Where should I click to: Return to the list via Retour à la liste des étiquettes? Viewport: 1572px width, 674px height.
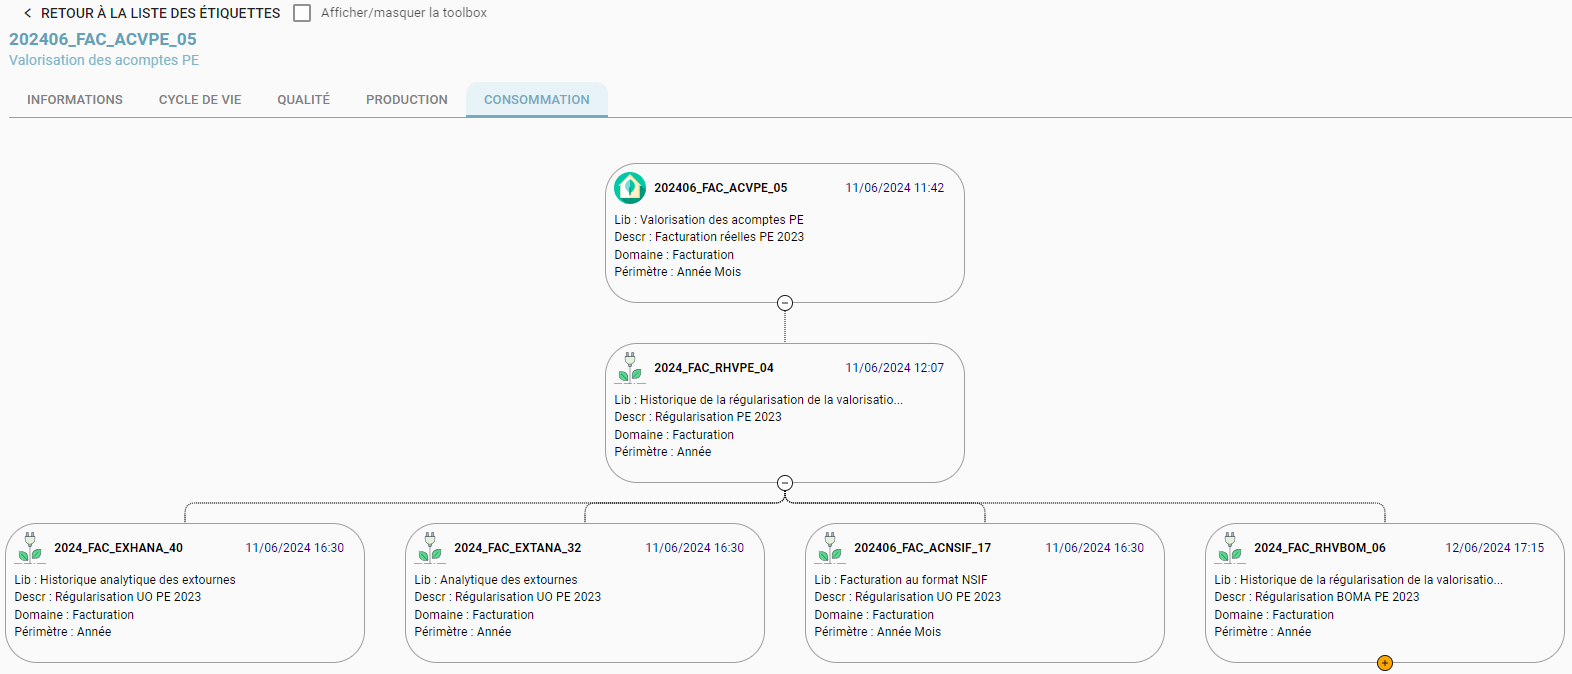tap(160, 13)
